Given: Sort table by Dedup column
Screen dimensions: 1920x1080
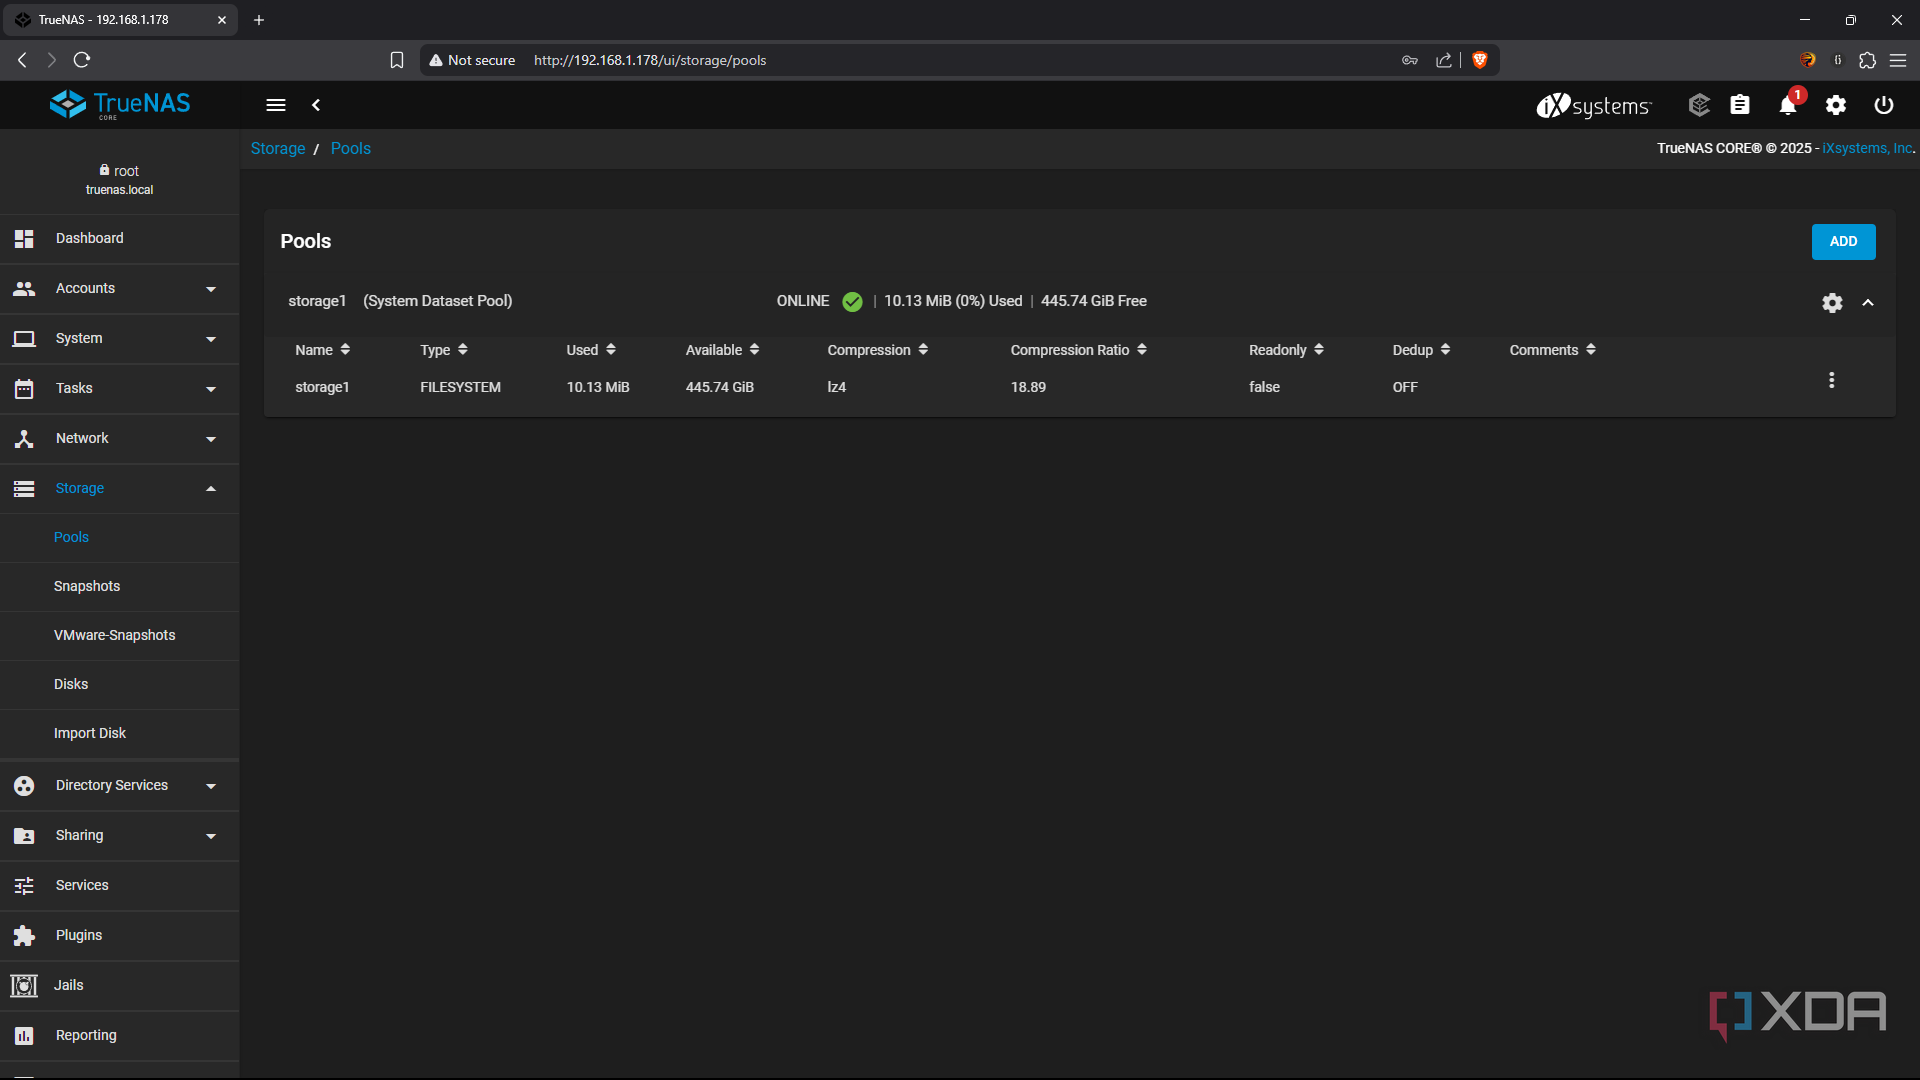Looking at the screenshot, I should tap(1421, 351).
